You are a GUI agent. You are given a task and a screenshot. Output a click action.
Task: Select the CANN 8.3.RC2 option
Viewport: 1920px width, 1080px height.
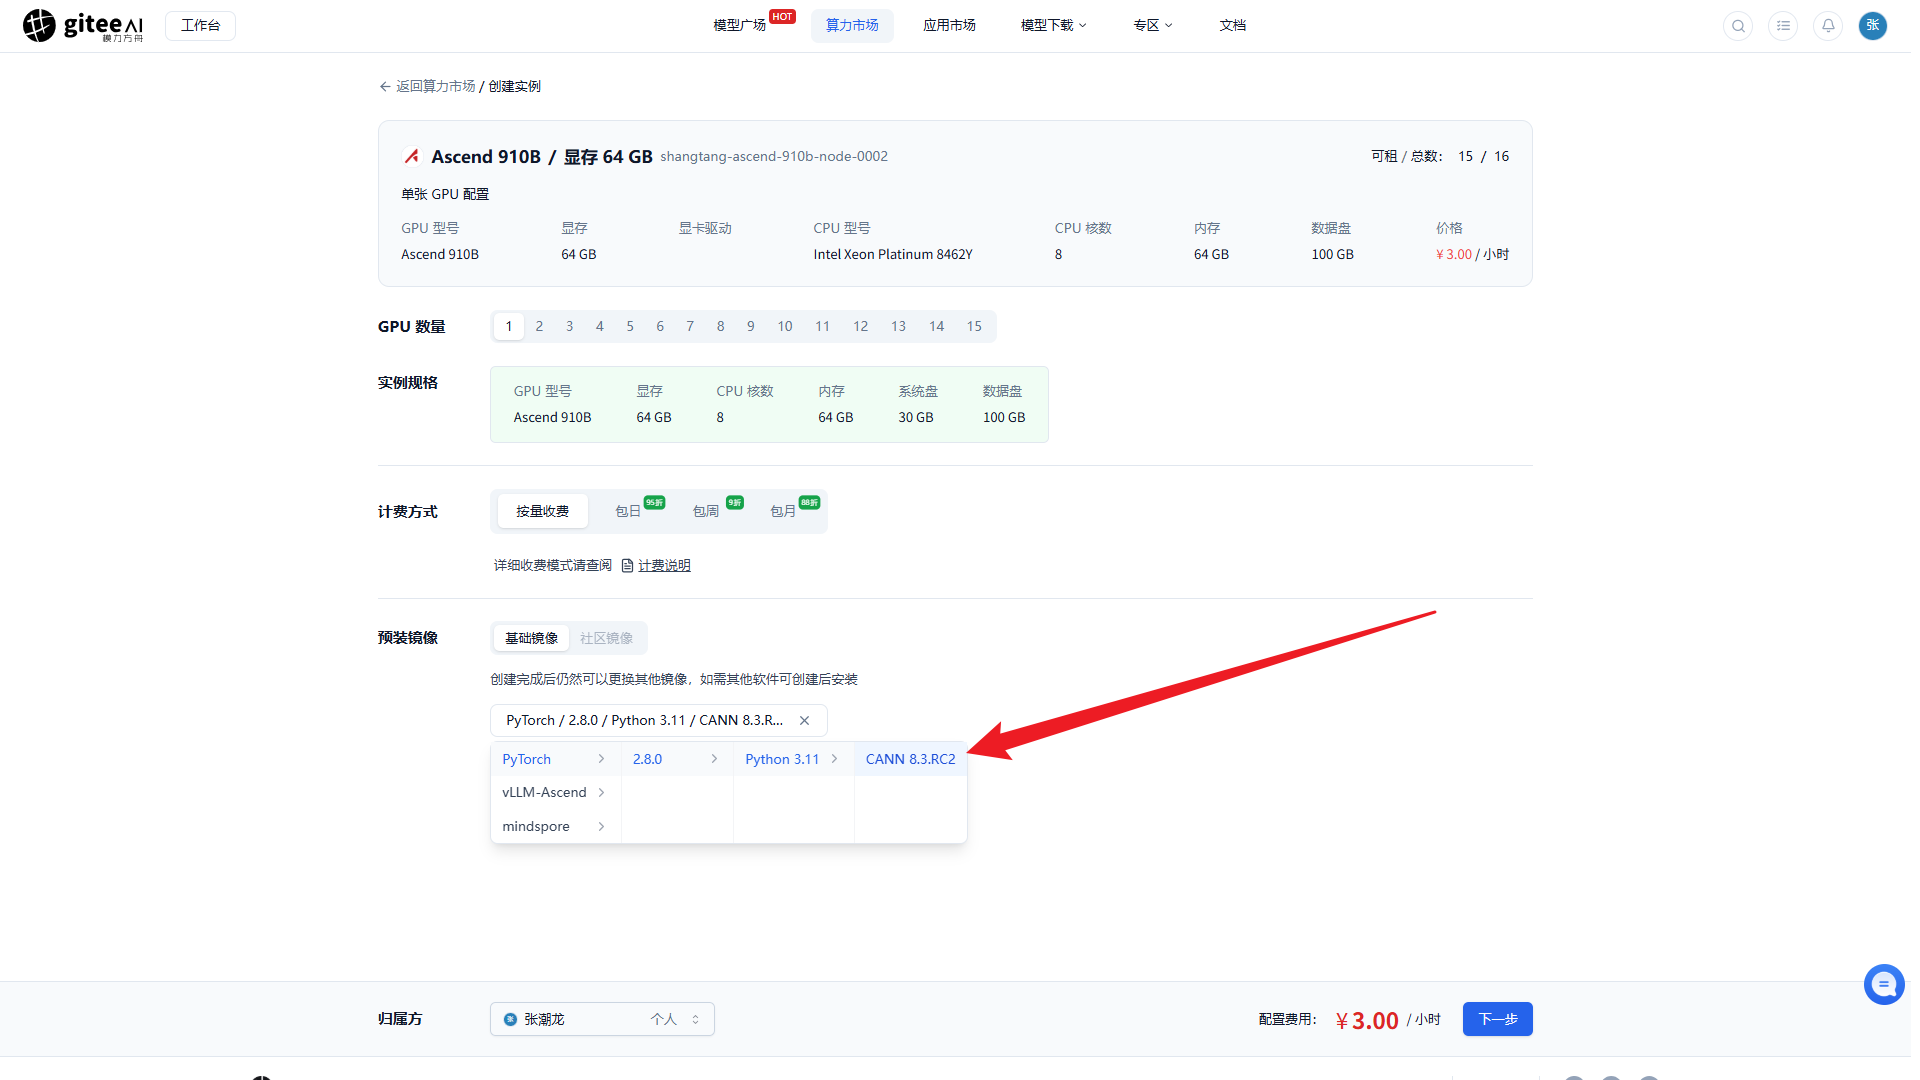[910, 759]
